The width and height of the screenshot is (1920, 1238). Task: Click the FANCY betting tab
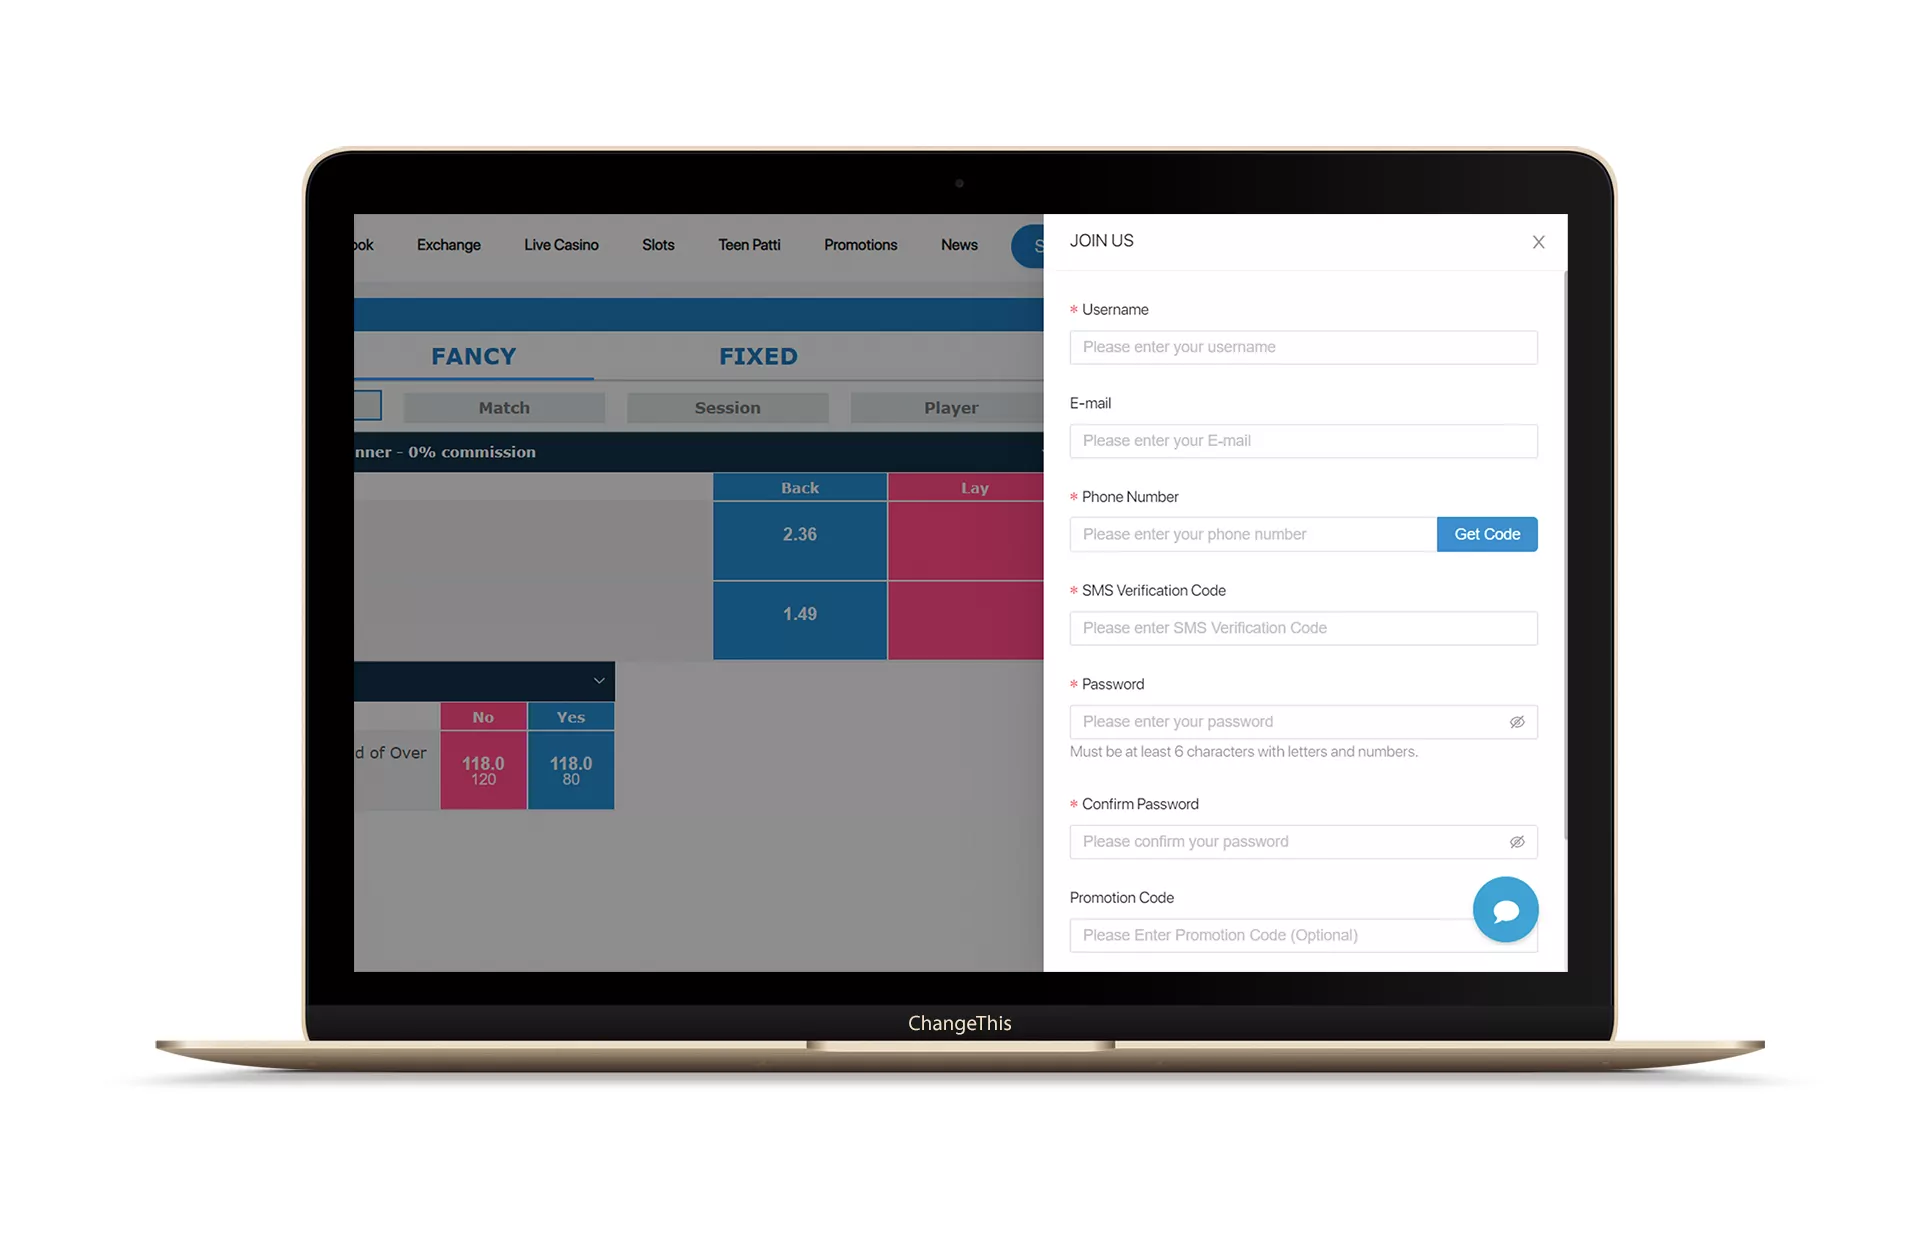(x=473, y=354)
